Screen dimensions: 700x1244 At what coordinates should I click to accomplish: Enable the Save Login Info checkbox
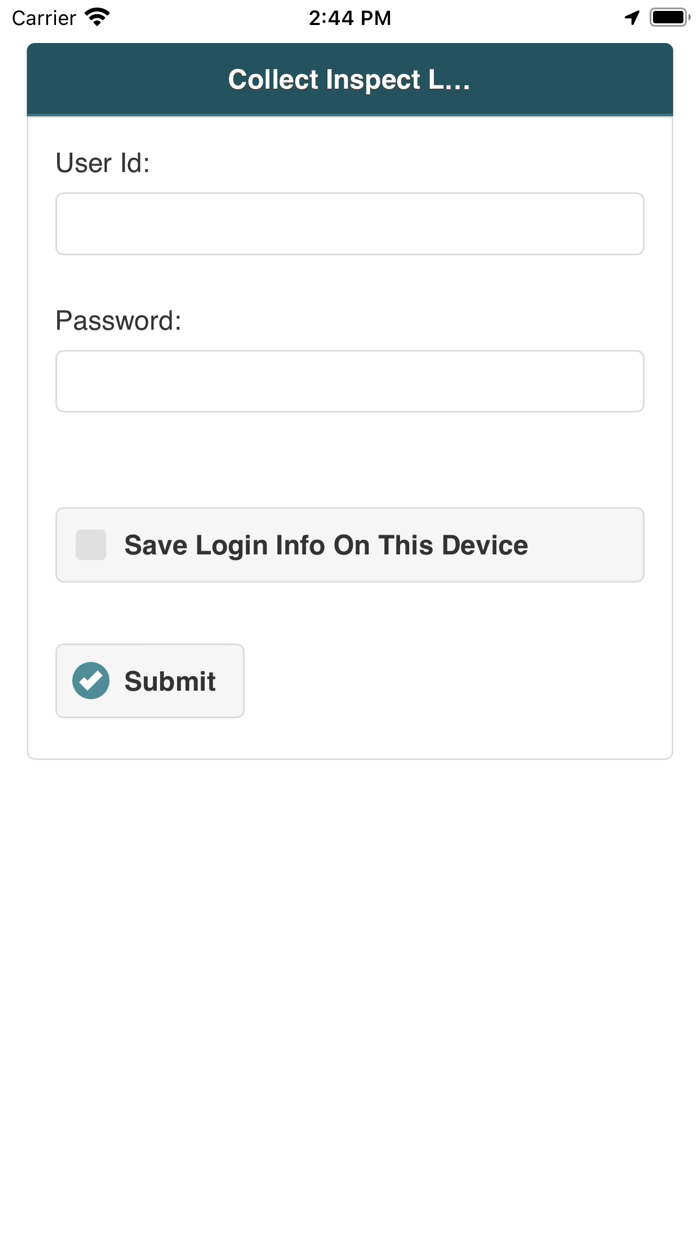[91, 545]
